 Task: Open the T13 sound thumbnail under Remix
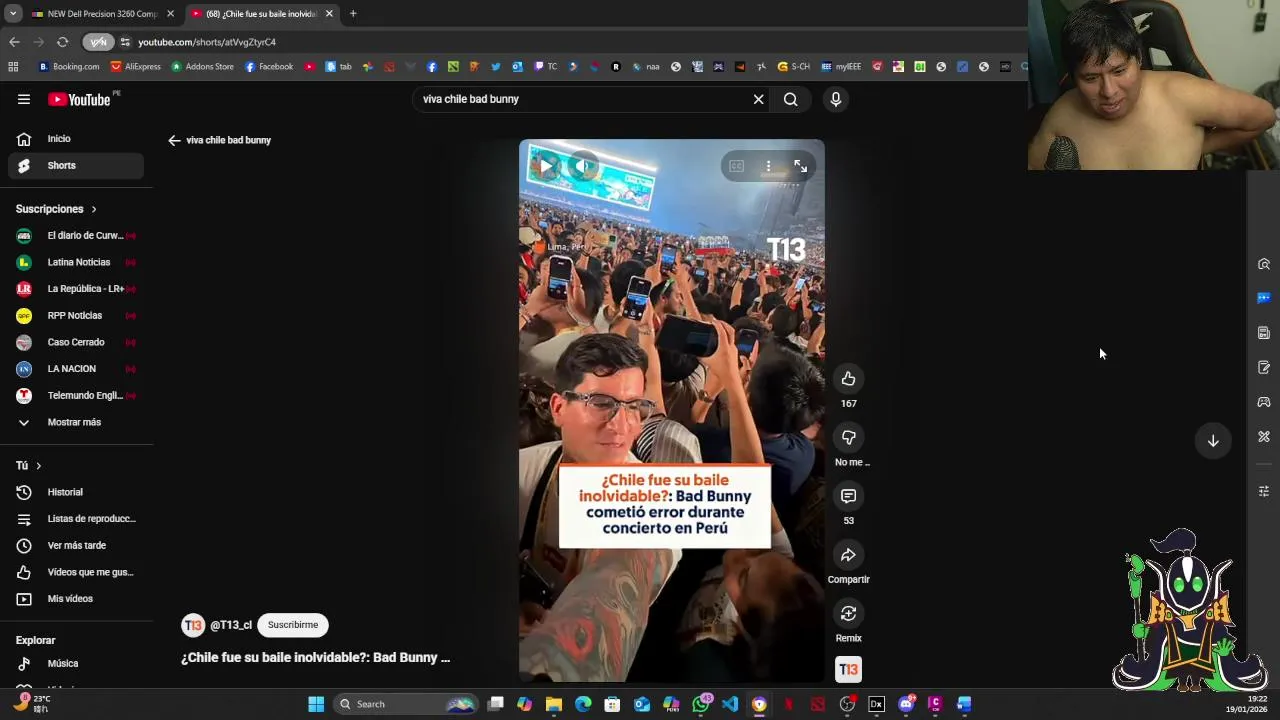[848, 669]
